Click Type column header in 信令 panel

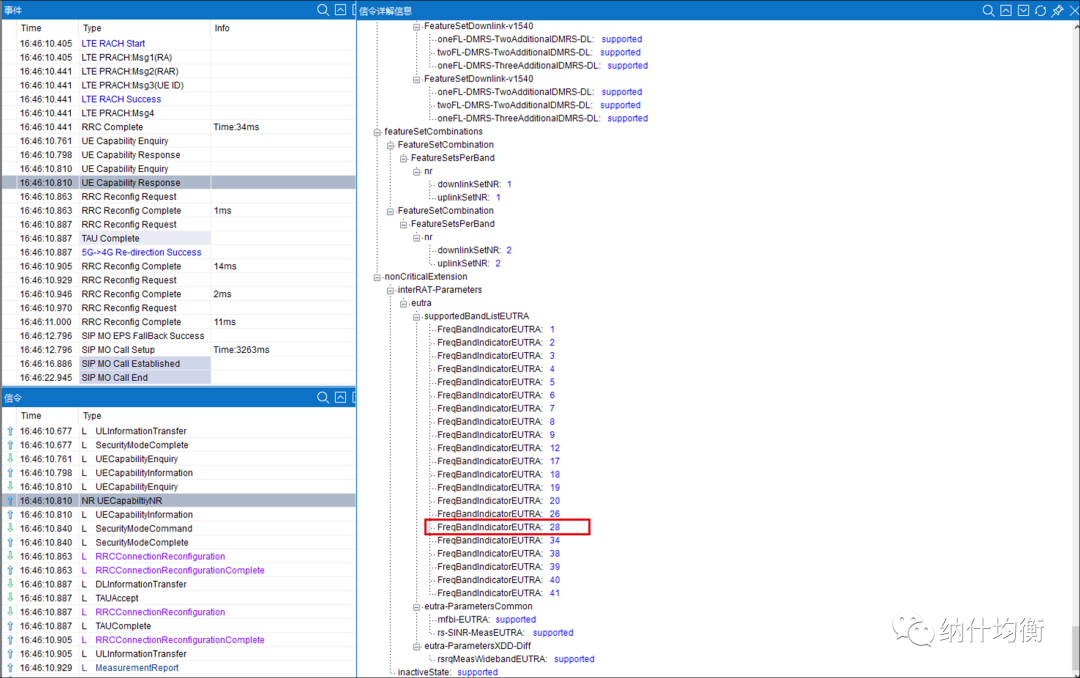(92, 415)
